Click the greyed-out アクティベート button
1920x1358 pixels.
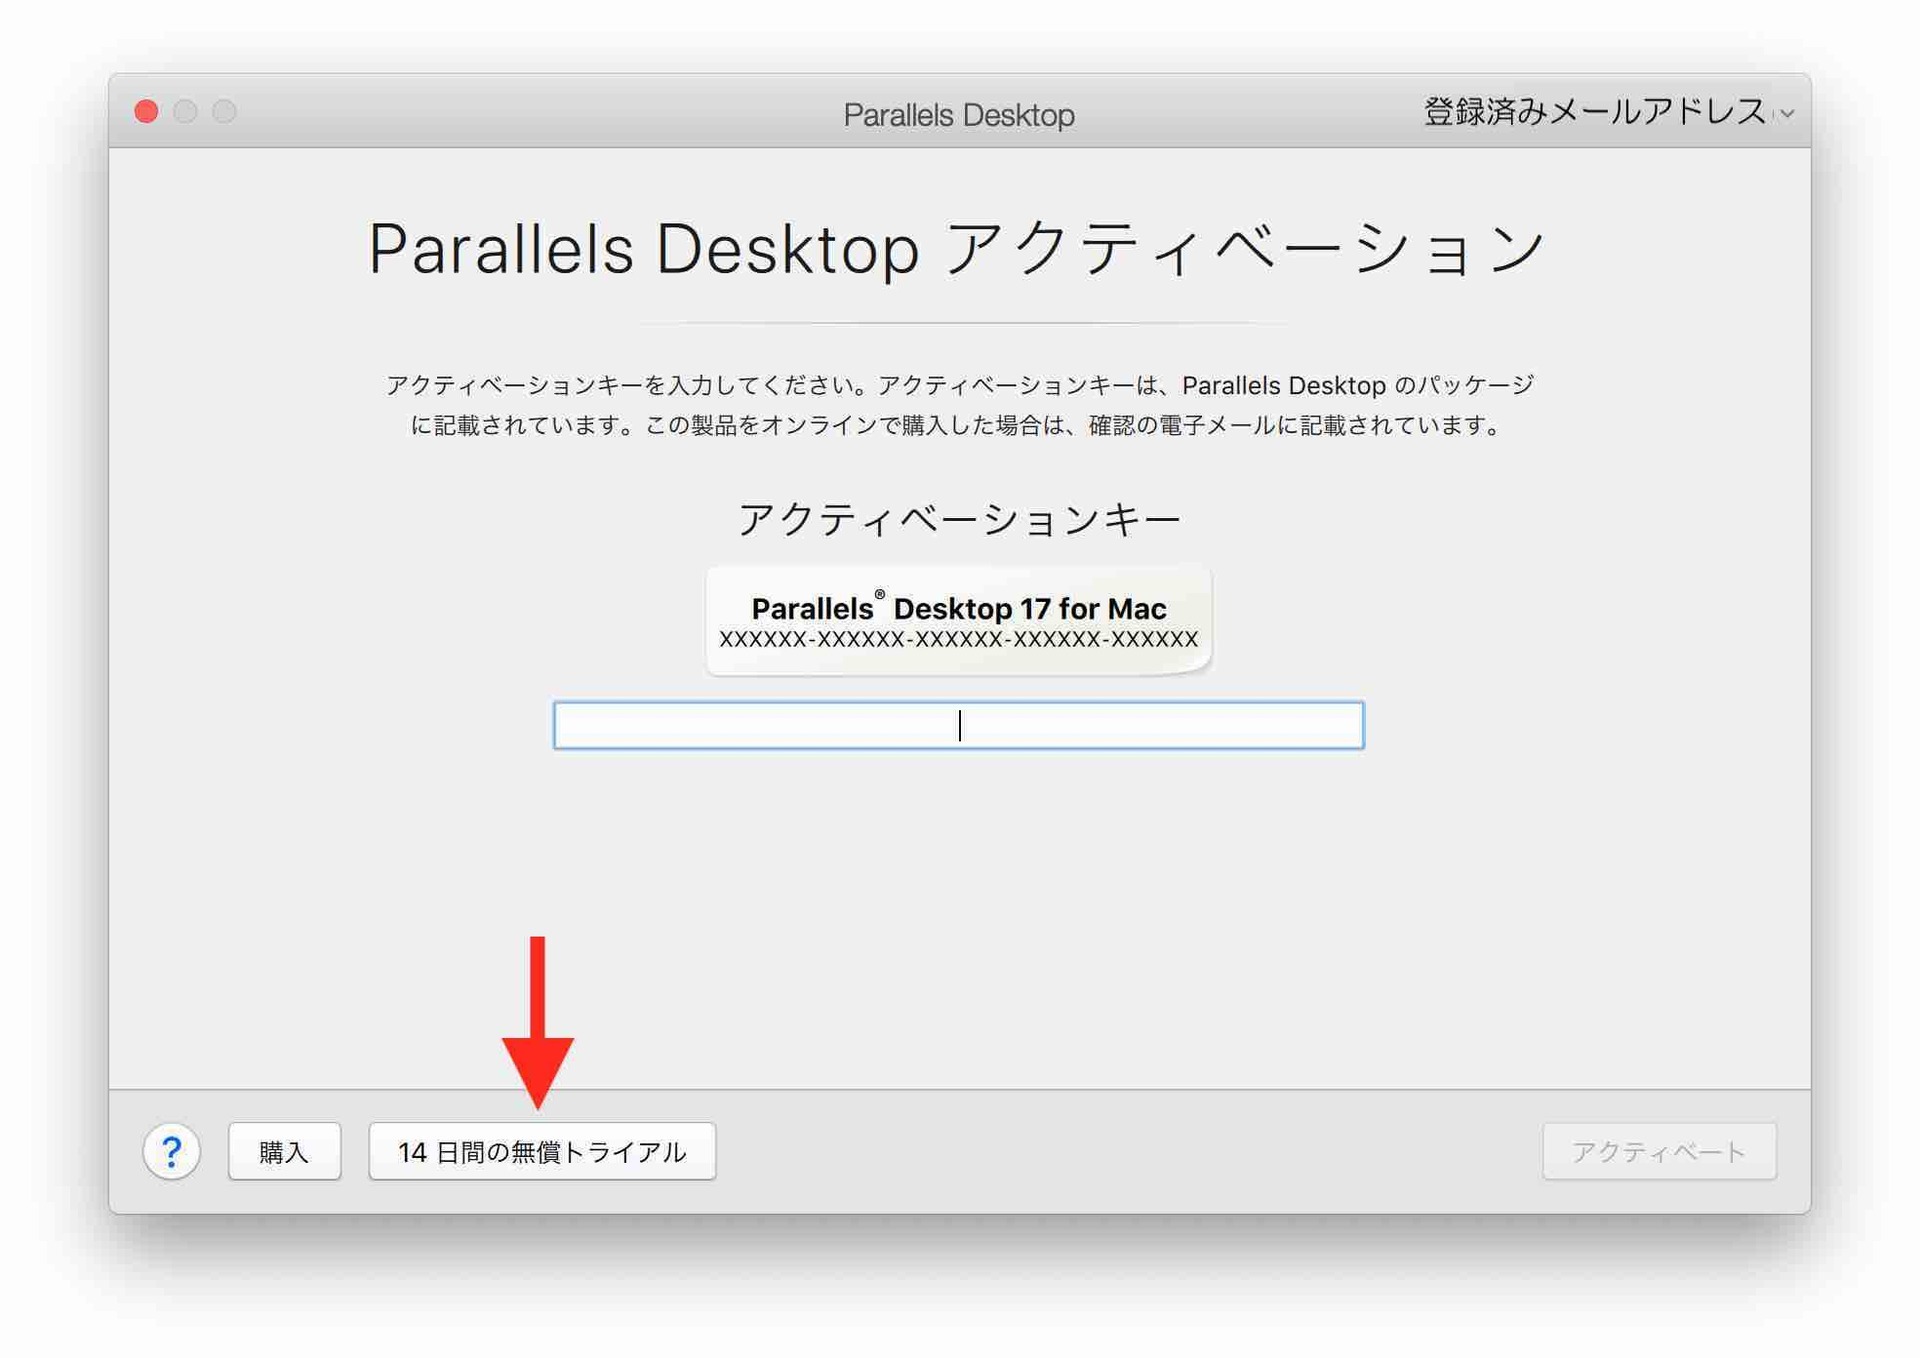[1659, 1151]
